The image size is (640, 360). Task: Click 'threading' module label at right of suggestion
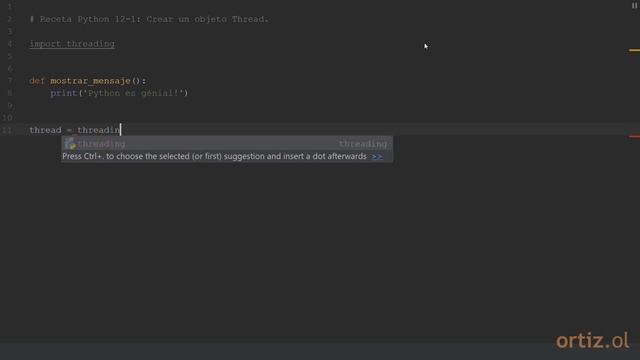[x=362, y=144]
